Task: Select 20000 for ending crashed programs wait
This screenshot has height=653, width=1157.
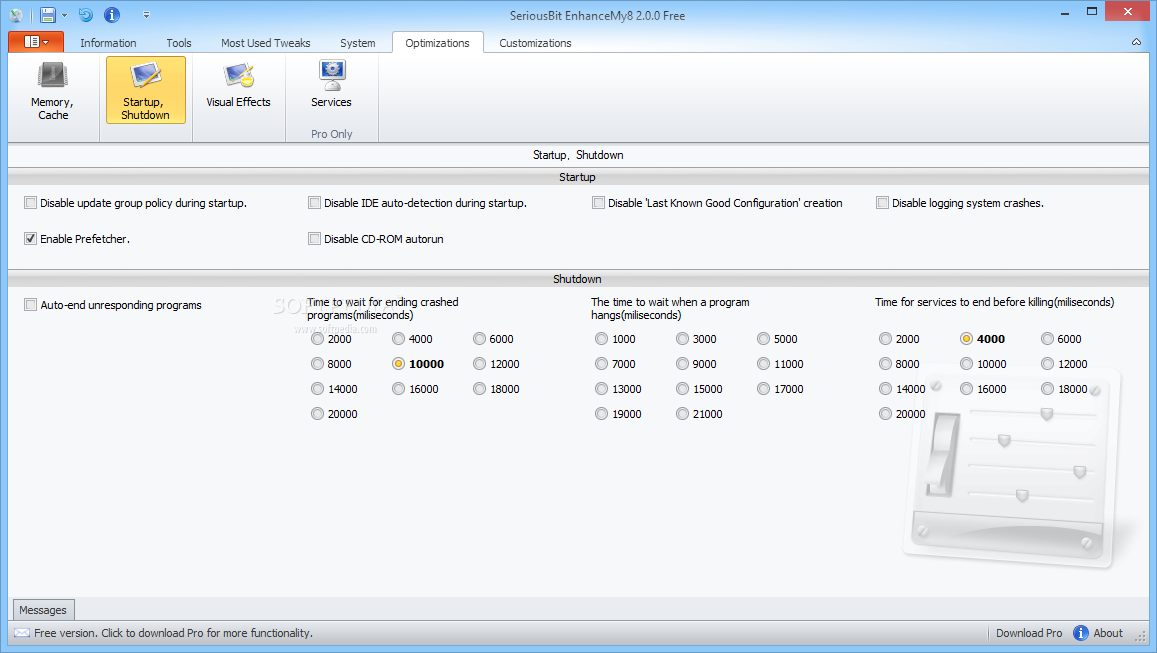Action: click(x=317, y=414)
